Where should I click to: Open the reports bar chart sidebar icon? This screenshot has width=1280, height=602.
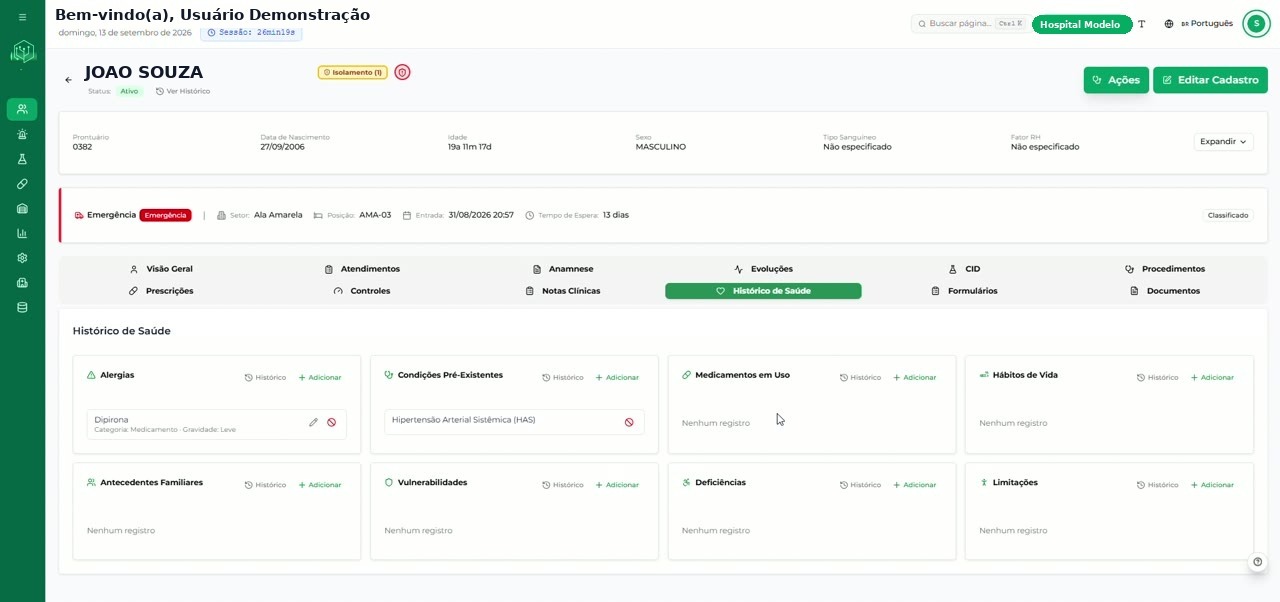coord(22,233)
